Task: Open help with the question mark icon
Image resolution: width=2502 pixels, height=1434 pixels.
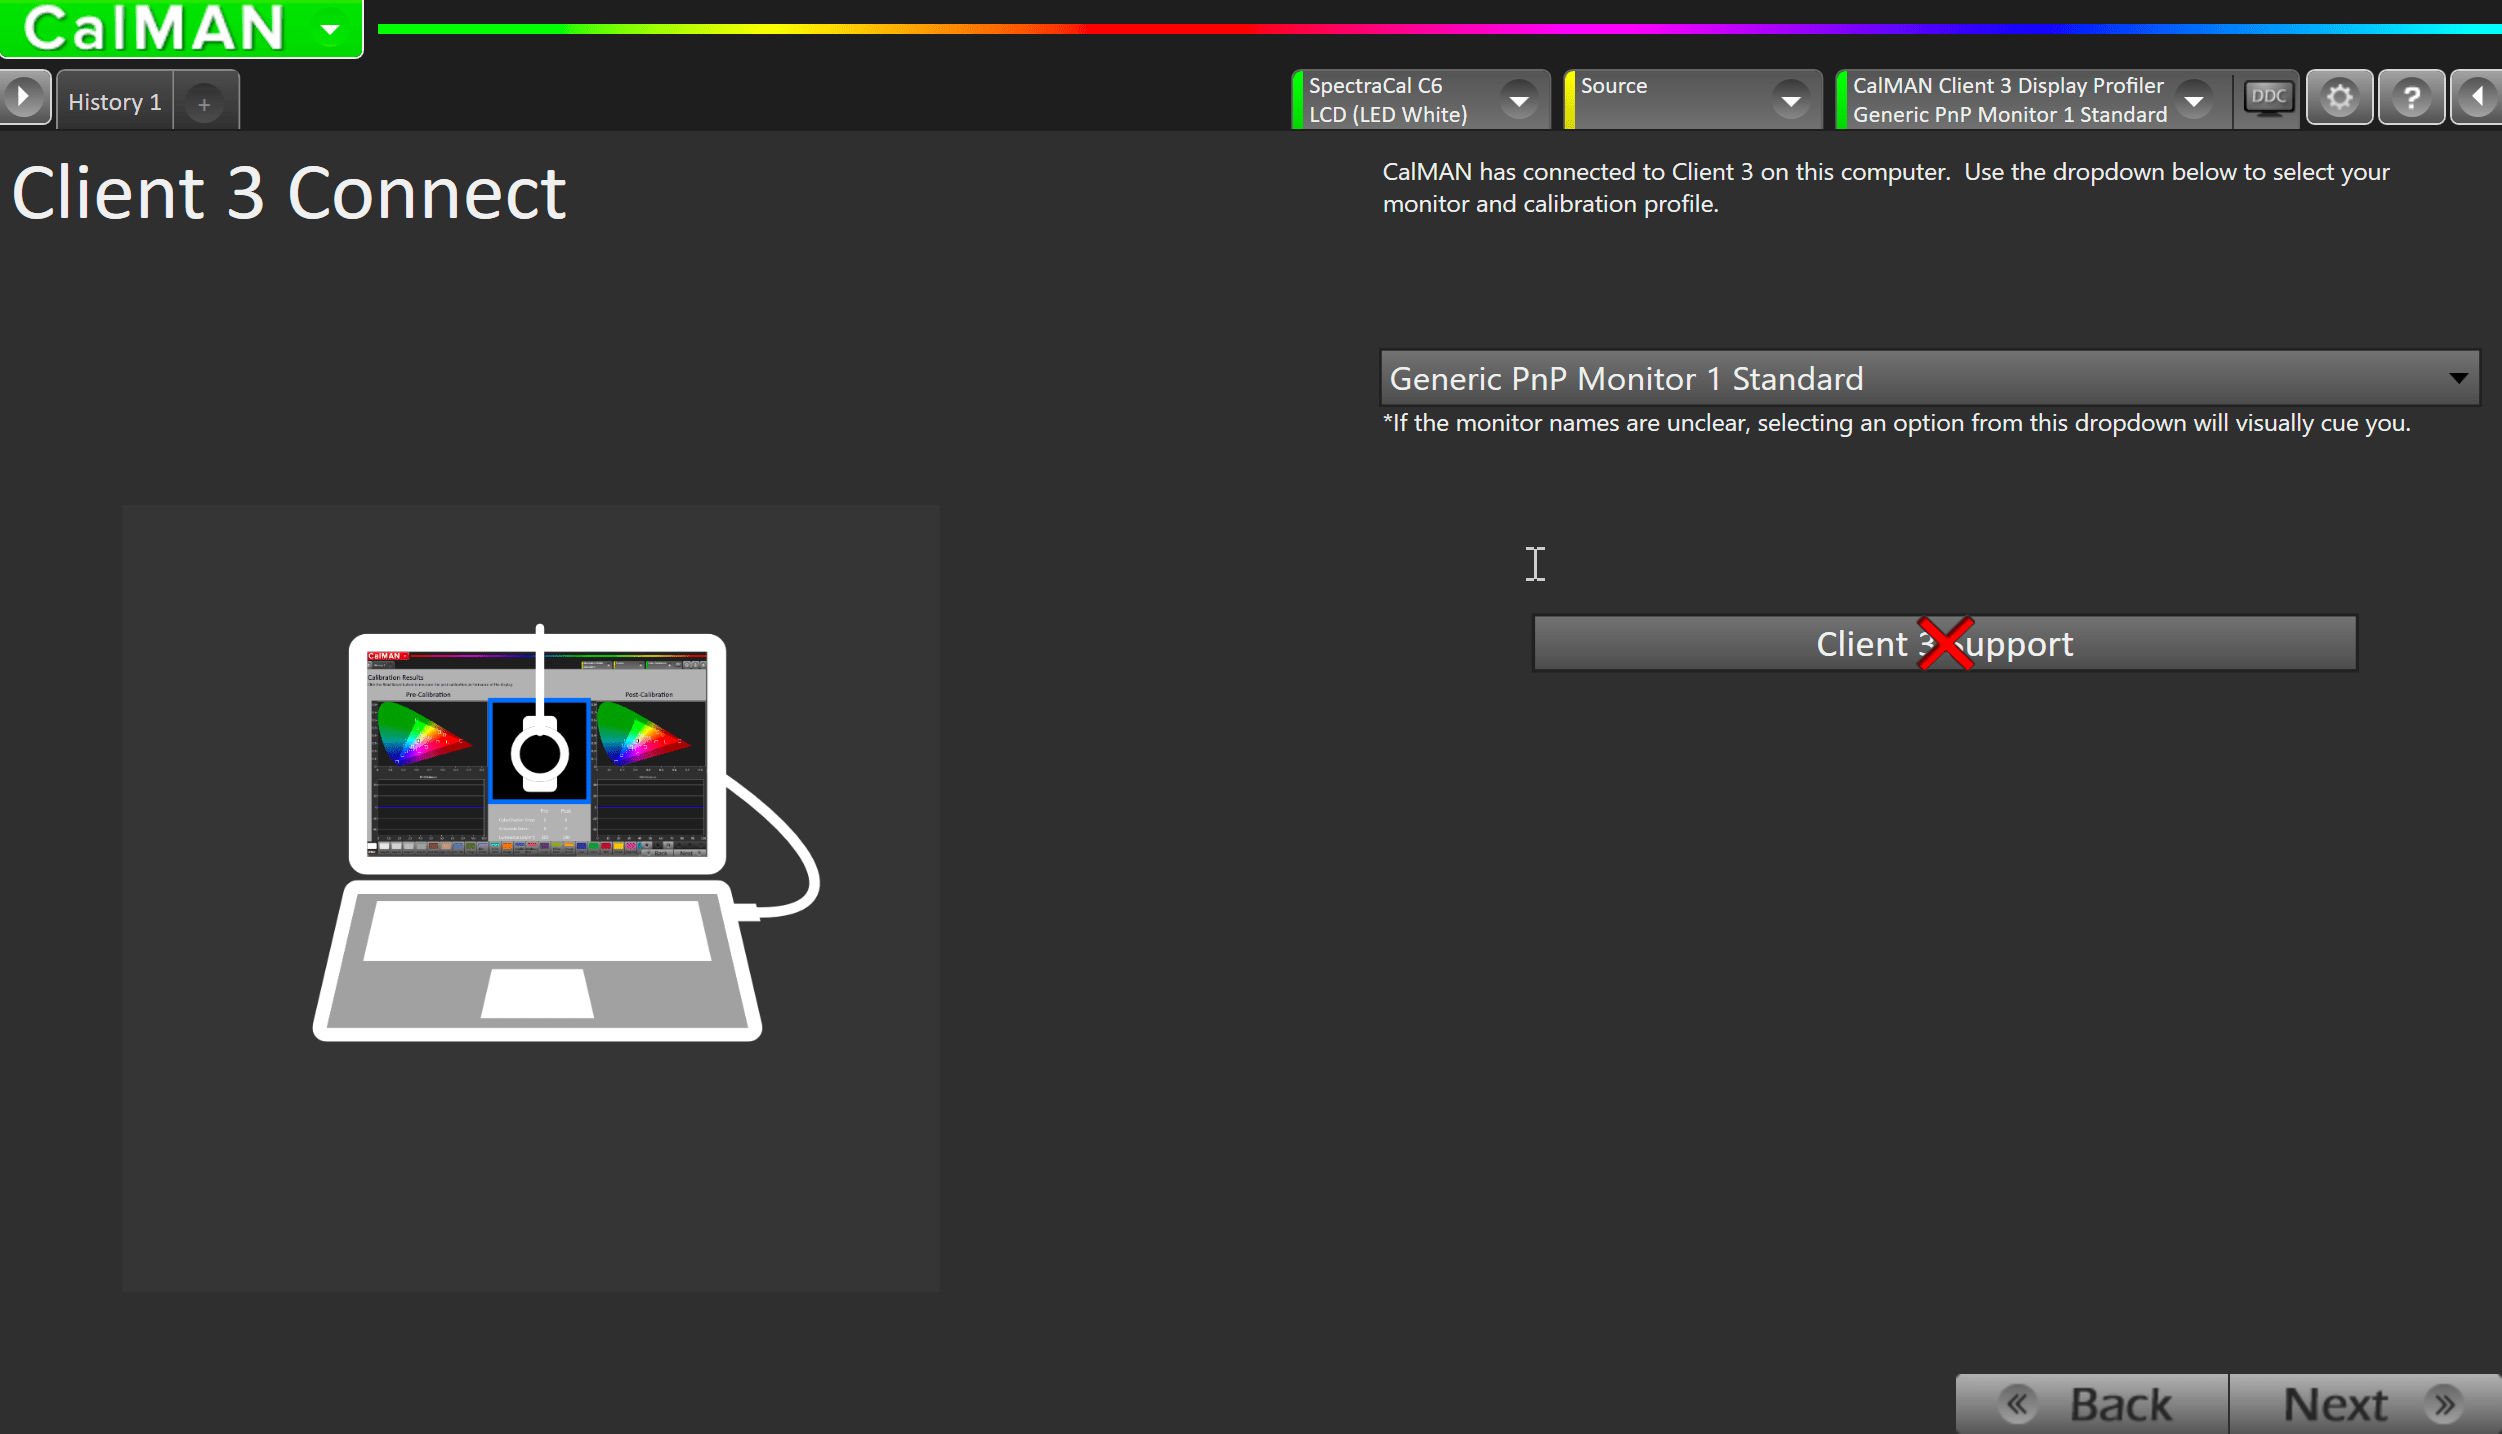Action: 2411,98
